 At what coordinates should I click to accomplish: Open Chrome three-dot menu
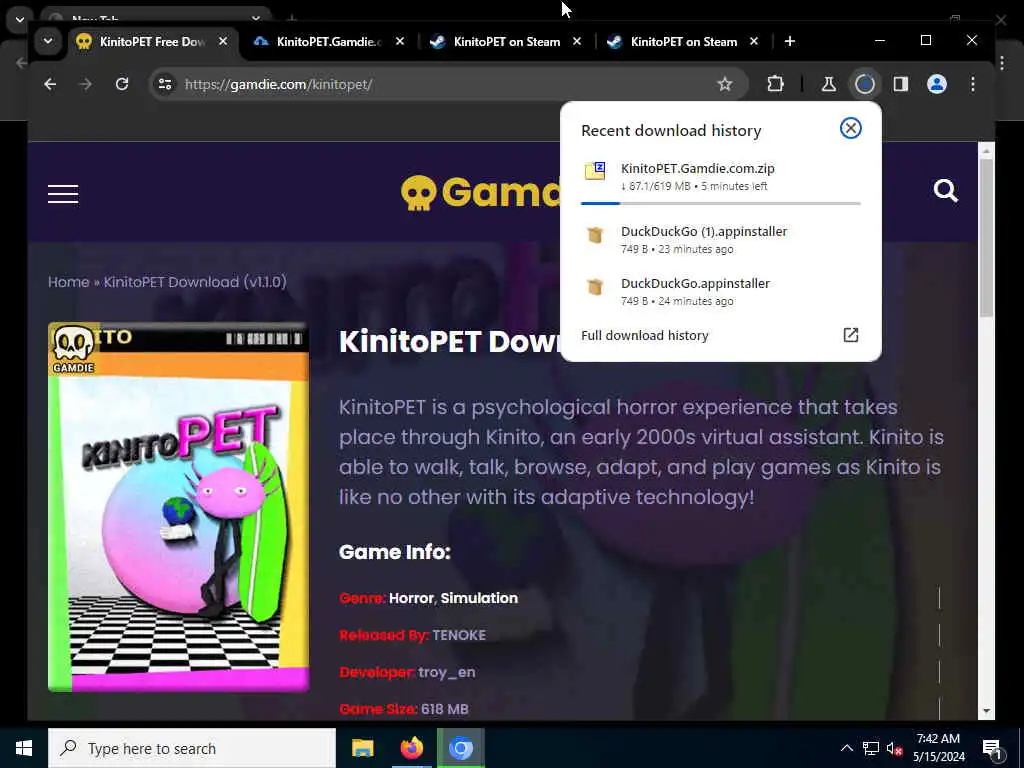tap(973, 84)
